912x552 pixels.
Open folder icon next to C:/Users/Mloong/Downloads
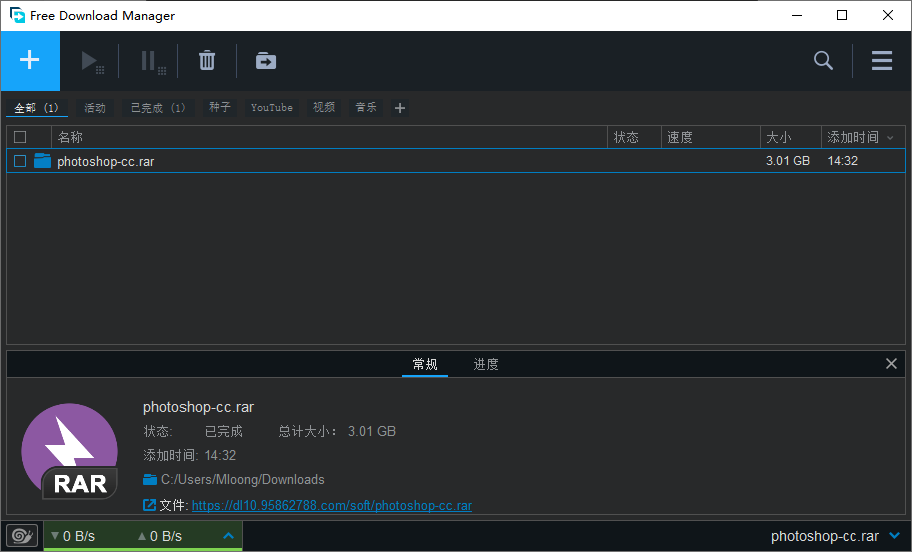[x=150, y=479]
